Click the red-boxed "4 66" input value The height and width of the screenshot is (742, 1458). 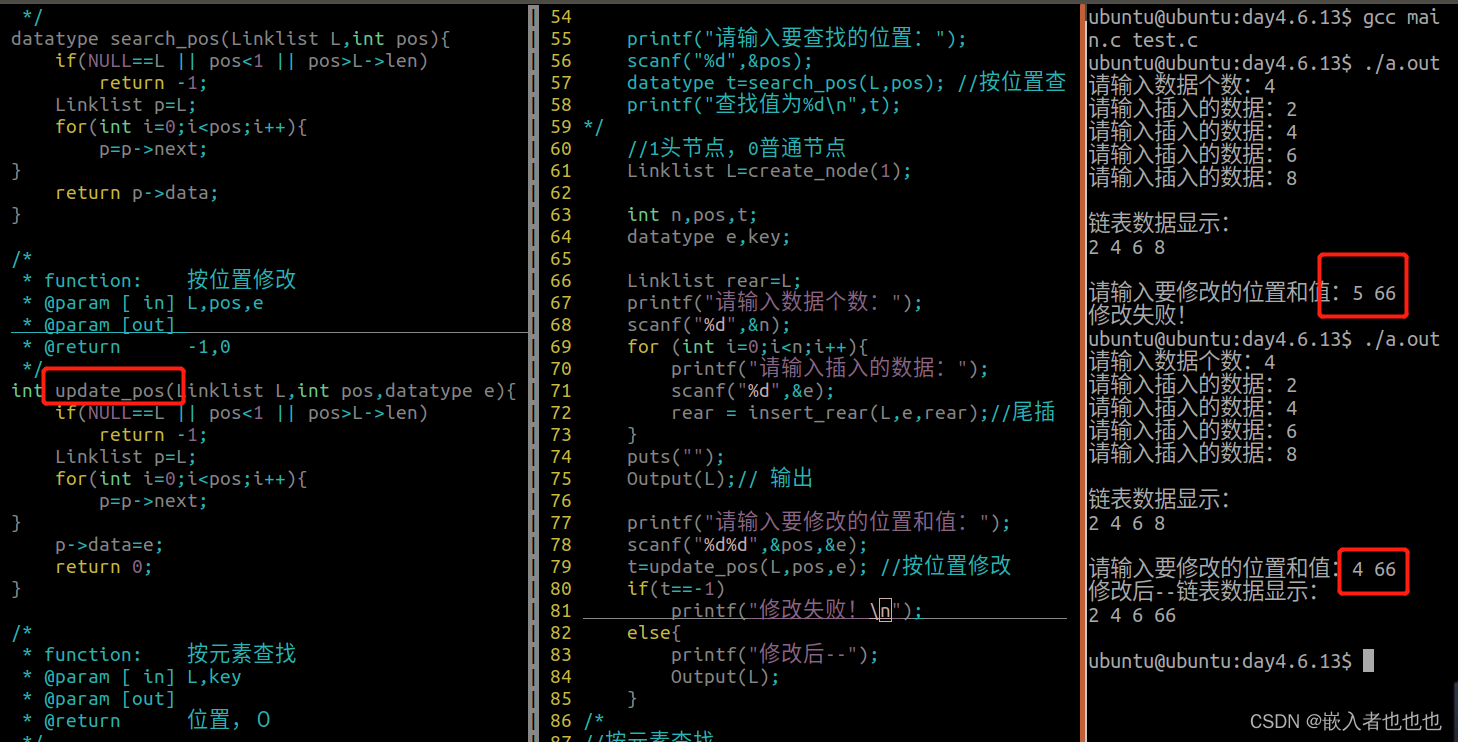click(1373, 570)
